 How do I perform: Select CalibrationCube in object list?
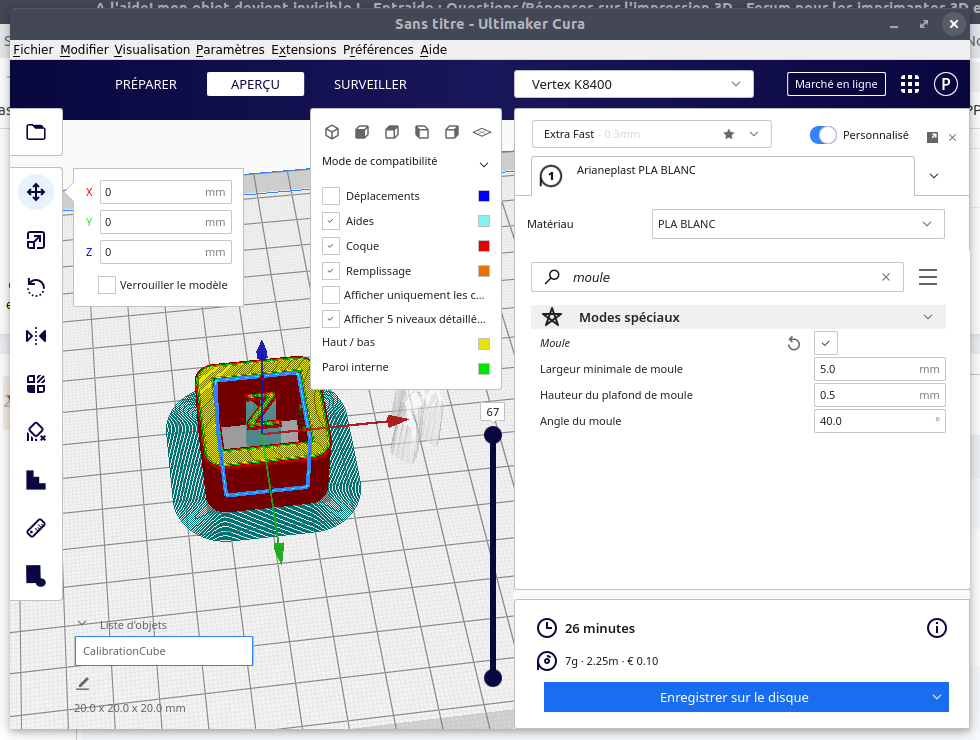pos(164,651)
